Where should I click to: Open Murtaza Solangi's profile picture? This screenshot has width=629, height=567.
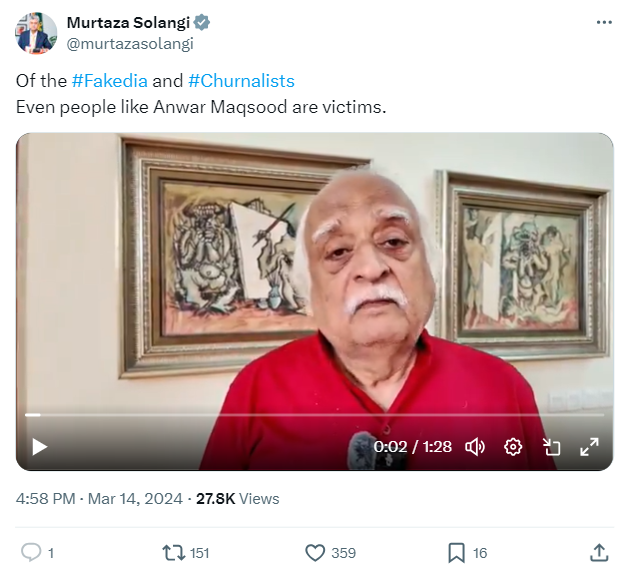tap(36, 33)
